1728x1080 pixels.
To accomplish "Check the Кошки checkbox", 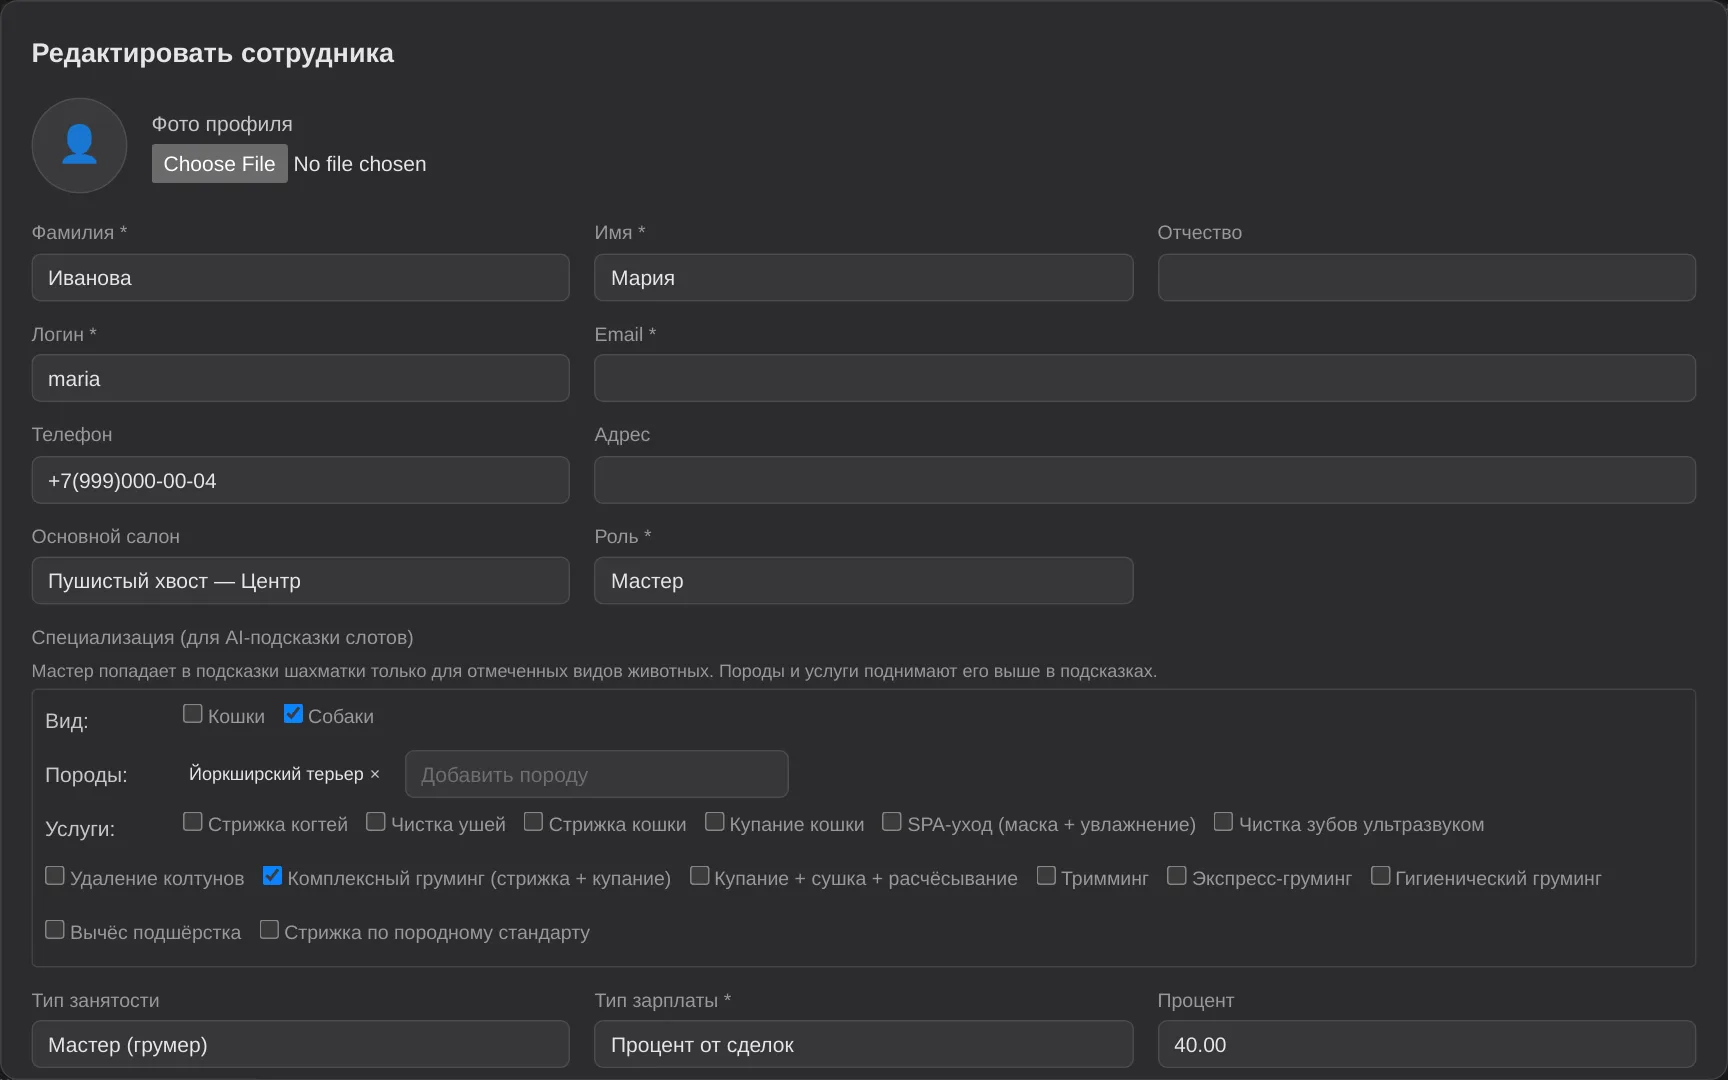I will [x=193, y=714].
